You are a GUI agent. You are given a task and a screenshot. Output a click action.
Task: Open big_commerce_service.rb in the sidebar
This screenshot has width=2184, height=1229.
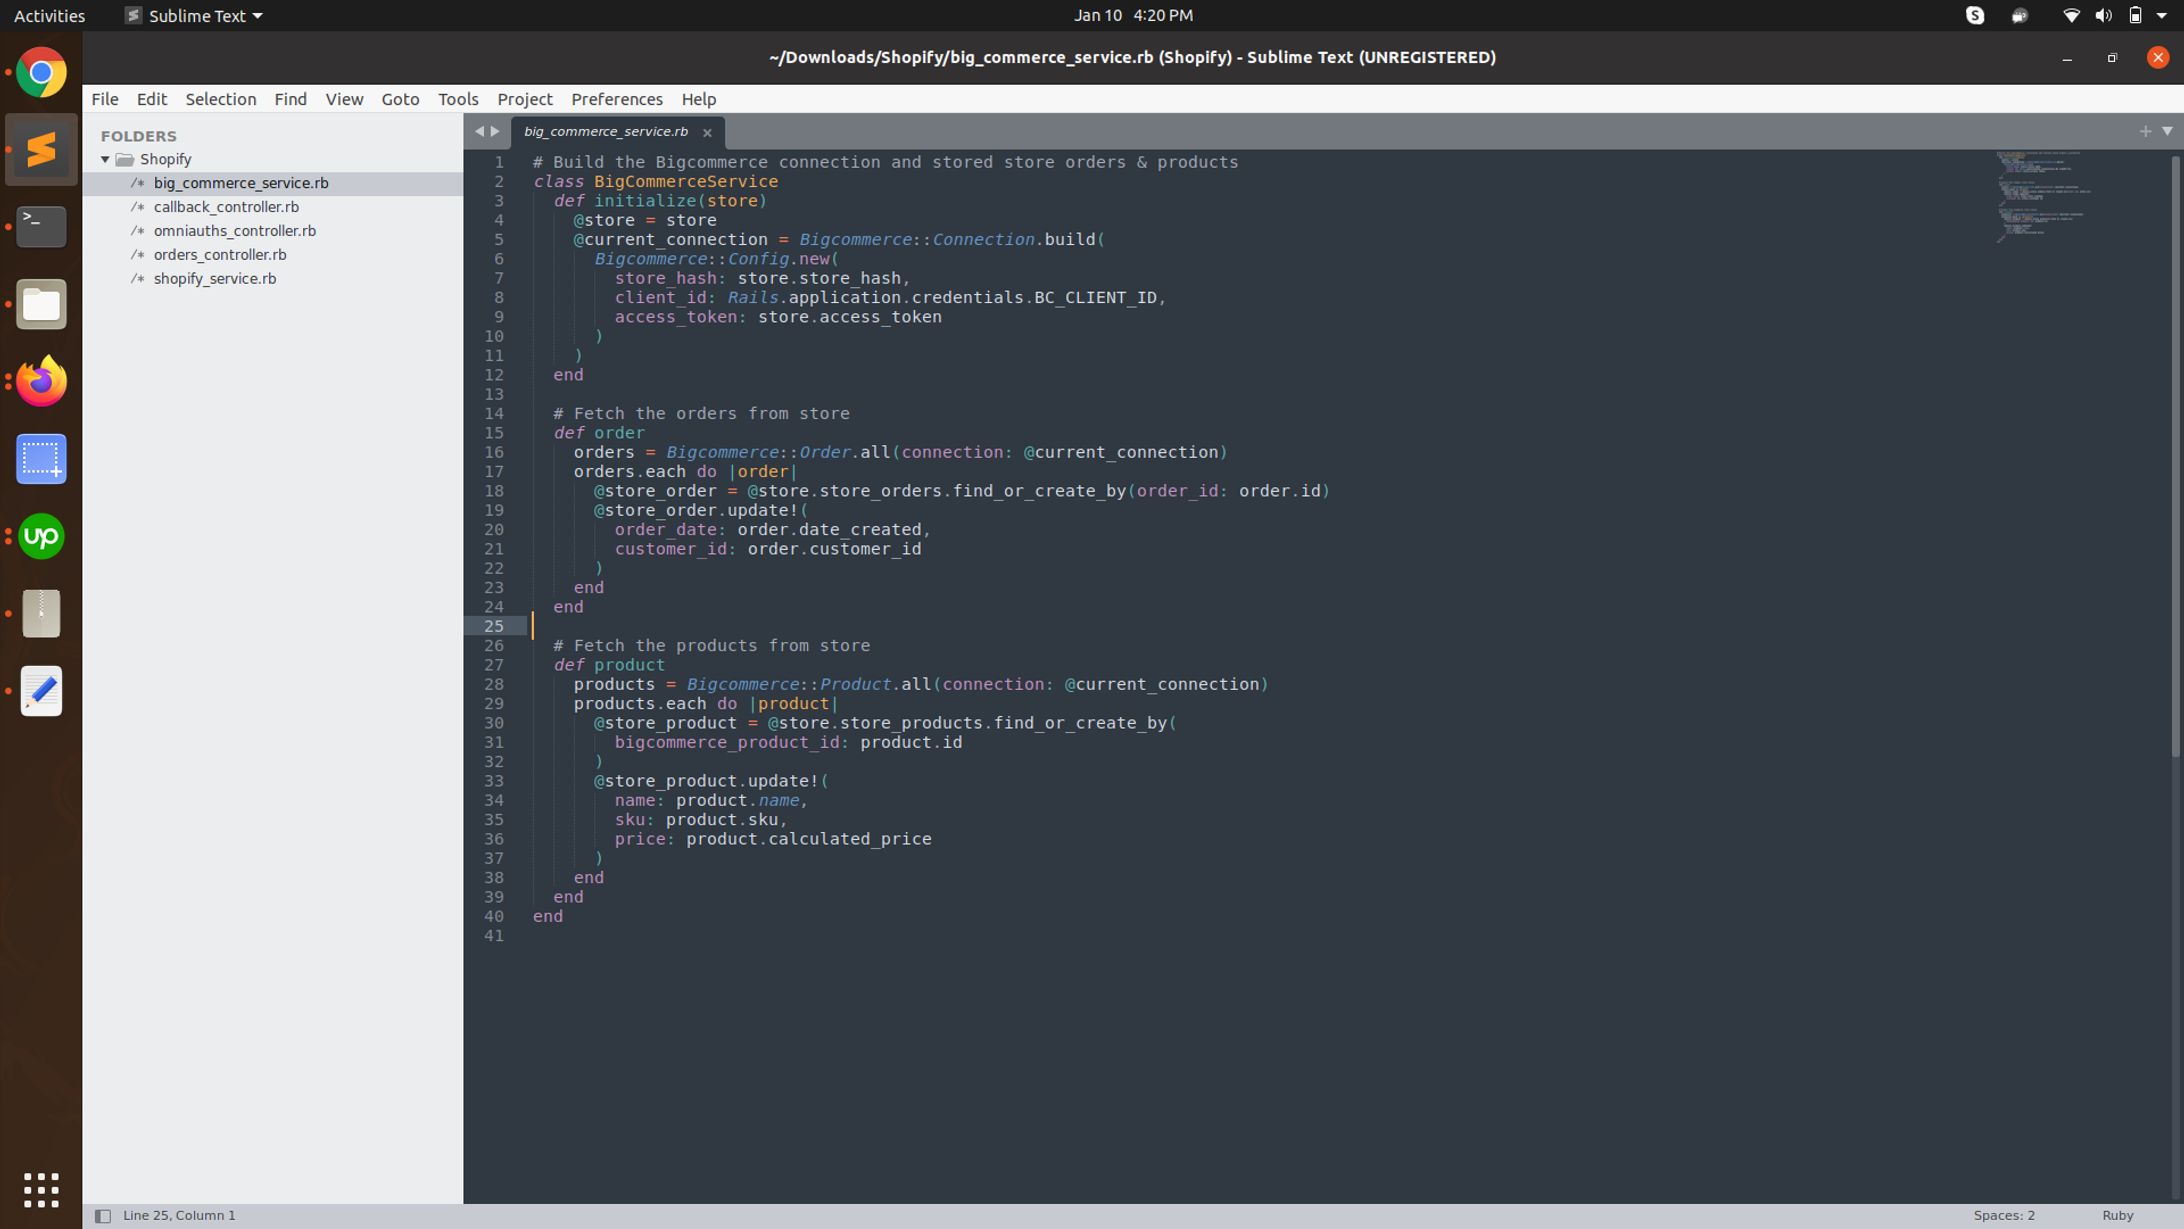point(241,183)
